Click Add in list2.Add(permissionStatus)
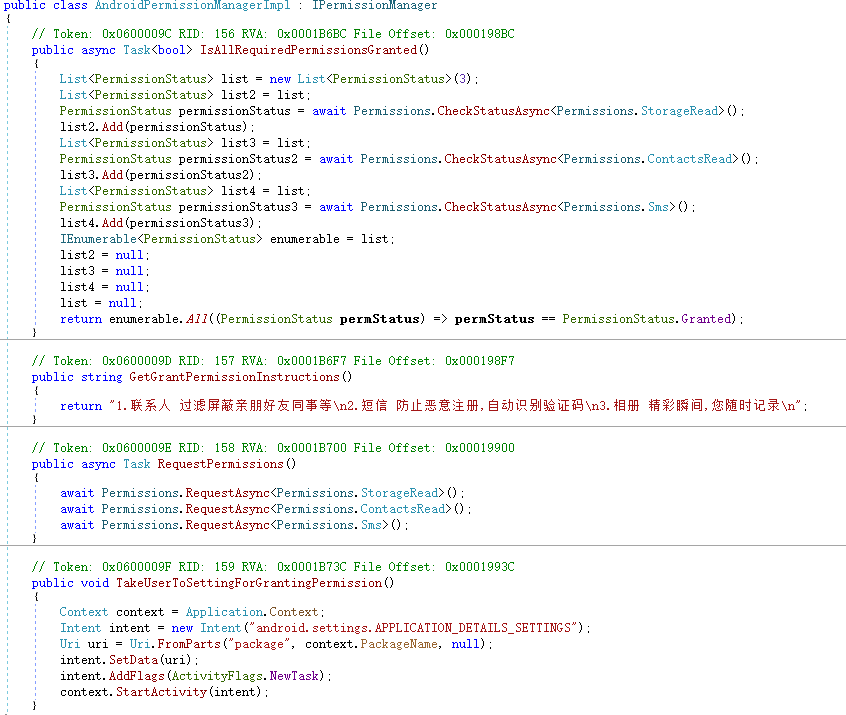The height and width of the screenshot is (715, 846). pyautogui.click(x=112, y=127)
